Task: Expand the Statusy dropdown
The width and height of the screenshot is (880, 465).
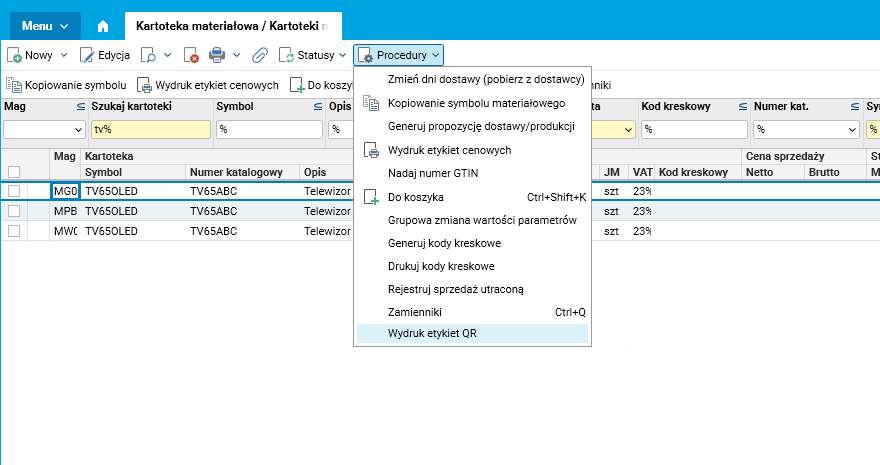Action: pos(313,55)
